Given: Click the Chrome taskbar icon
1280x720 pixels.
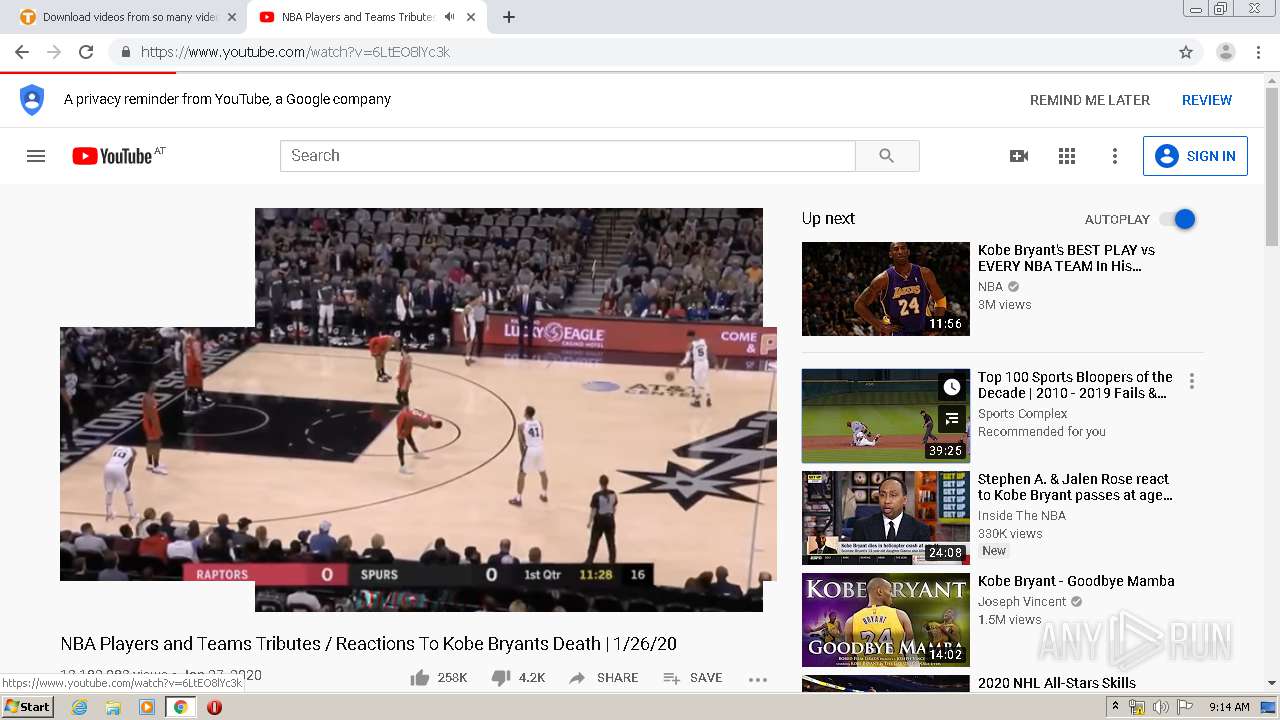Looking at the screenshot, I should (180, 707).
